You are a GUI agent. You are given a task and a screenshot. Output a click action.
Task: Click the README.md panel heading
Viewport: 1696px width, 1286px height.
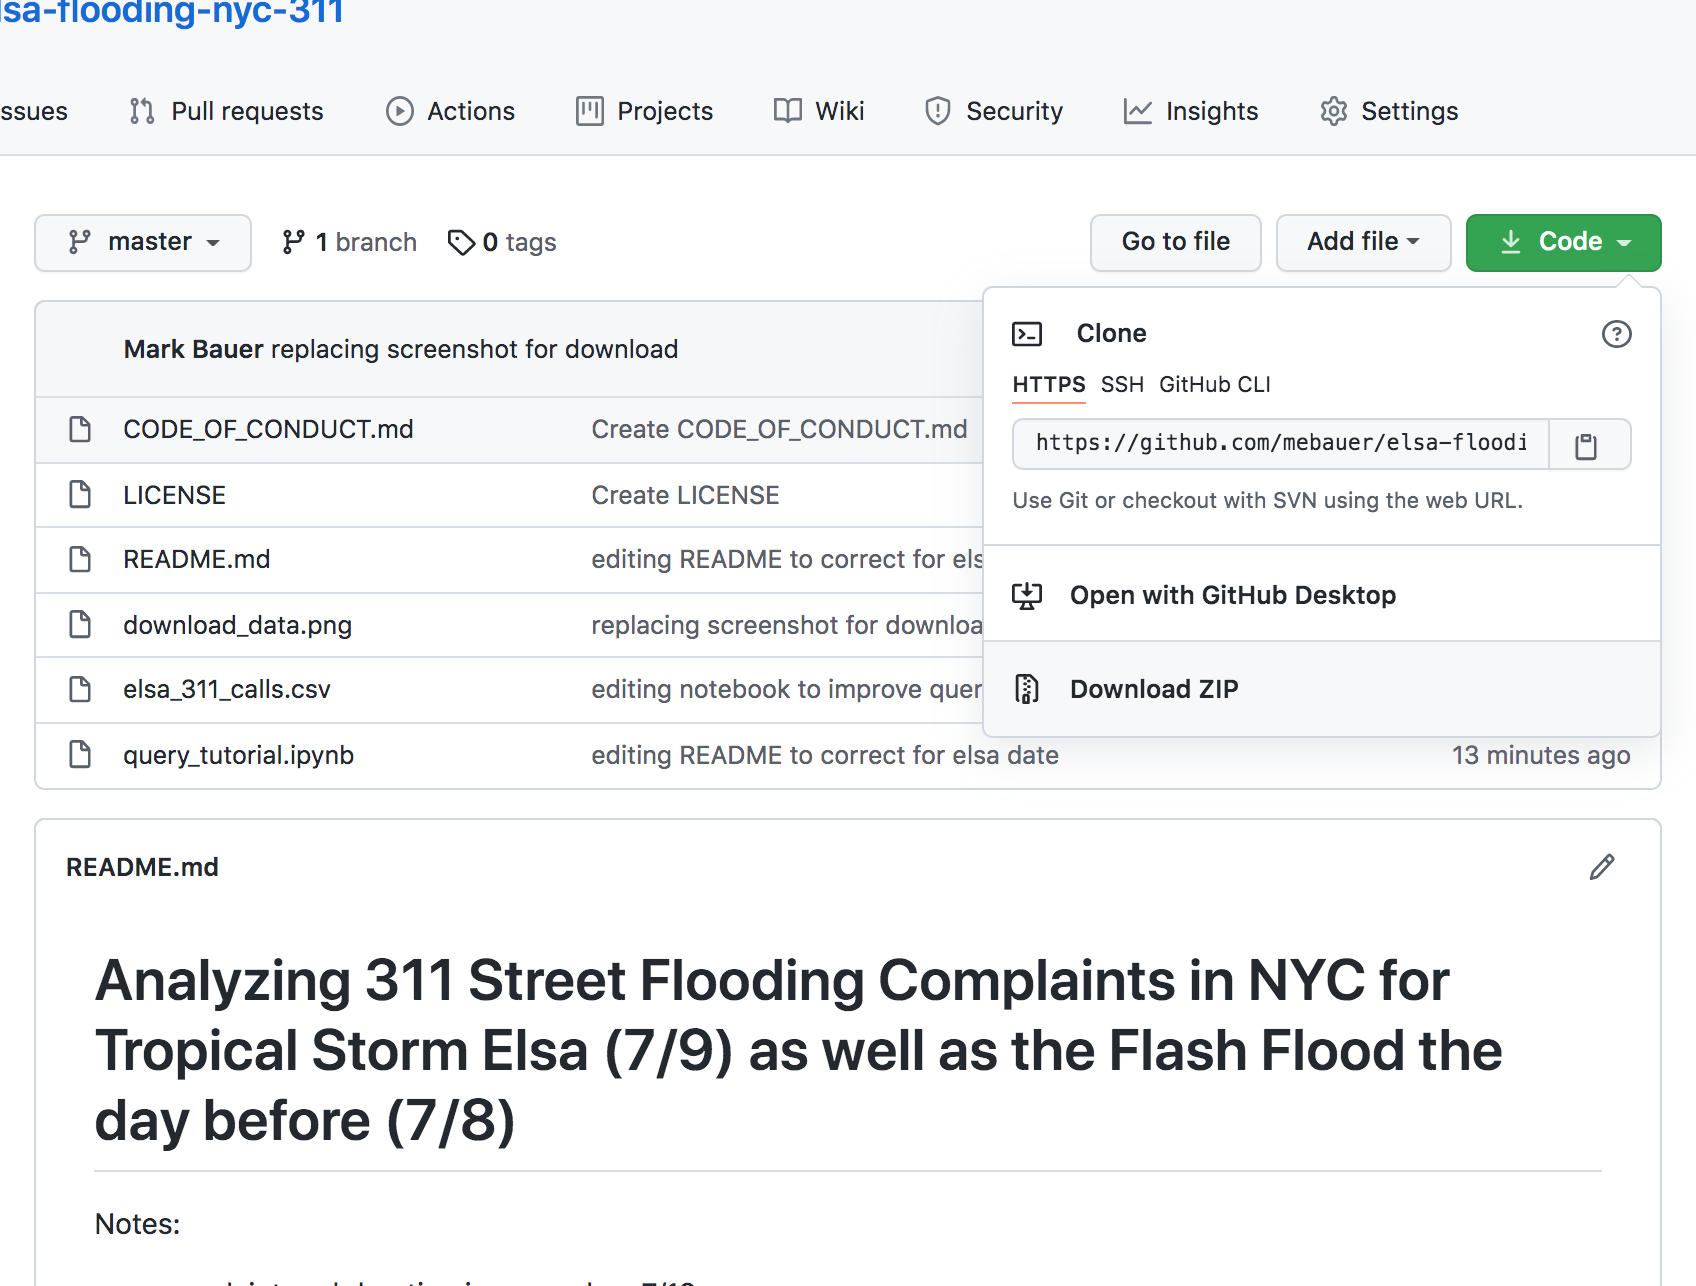(142, 867)
